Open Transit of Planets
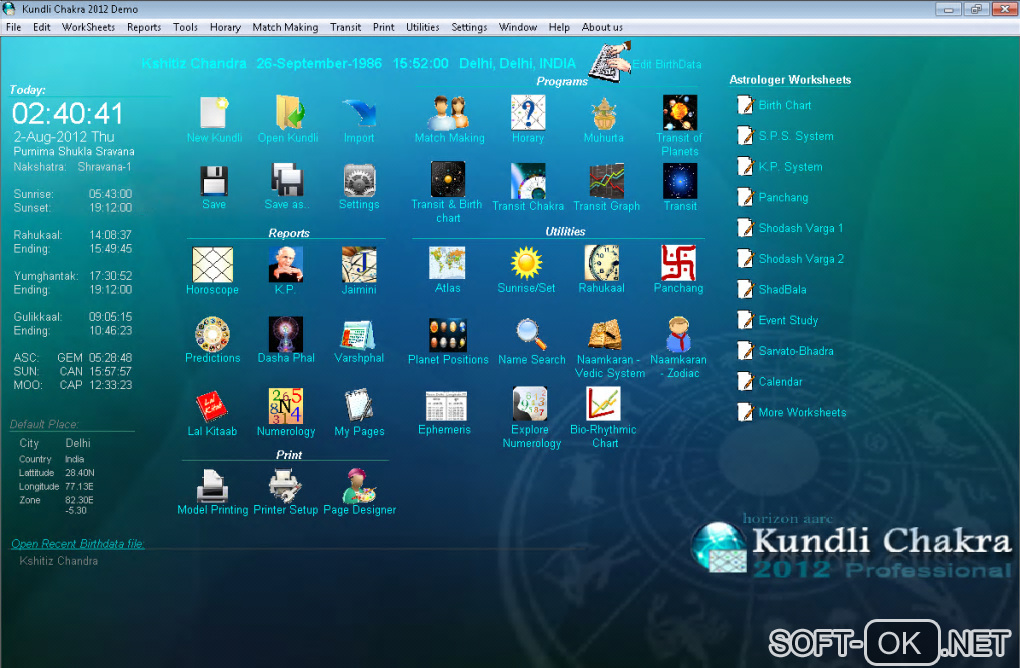Screen dimensions: 1020x668 680,113
